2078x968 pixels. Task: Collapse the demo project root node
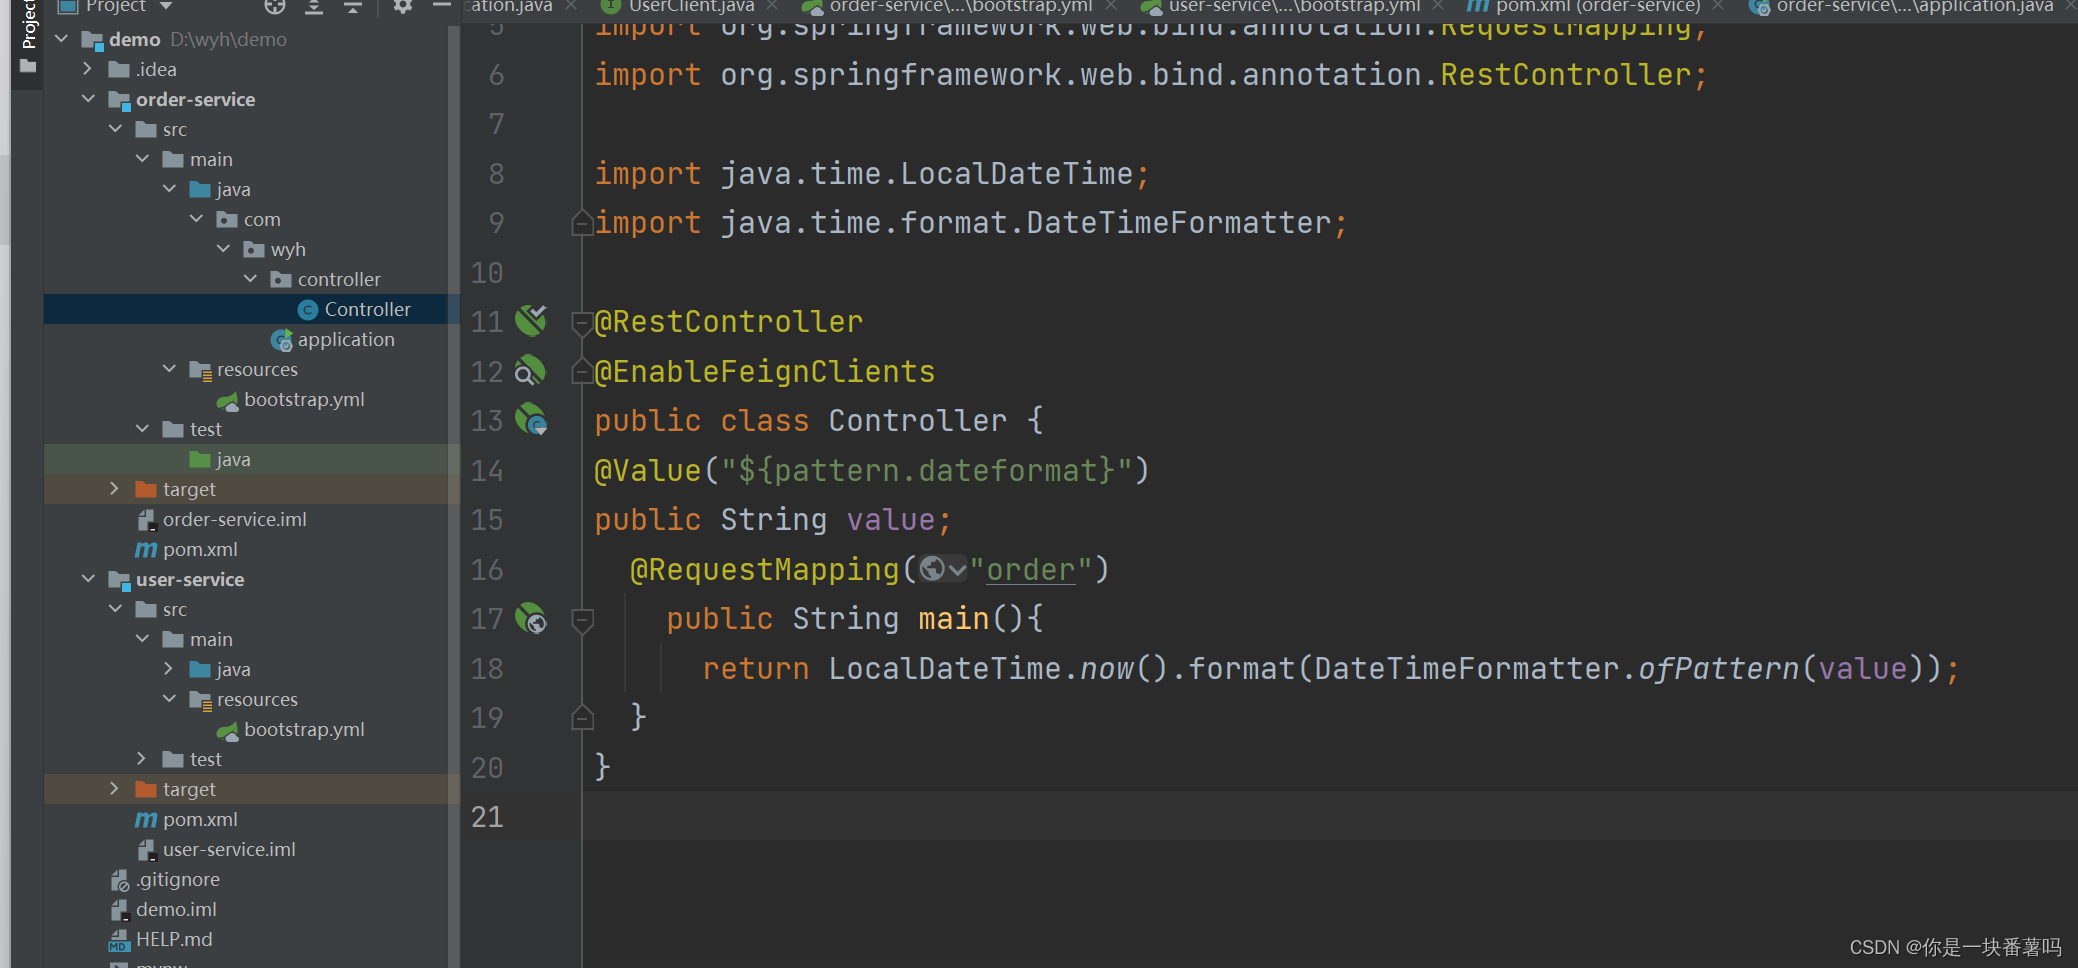click(x=62, y=39)
